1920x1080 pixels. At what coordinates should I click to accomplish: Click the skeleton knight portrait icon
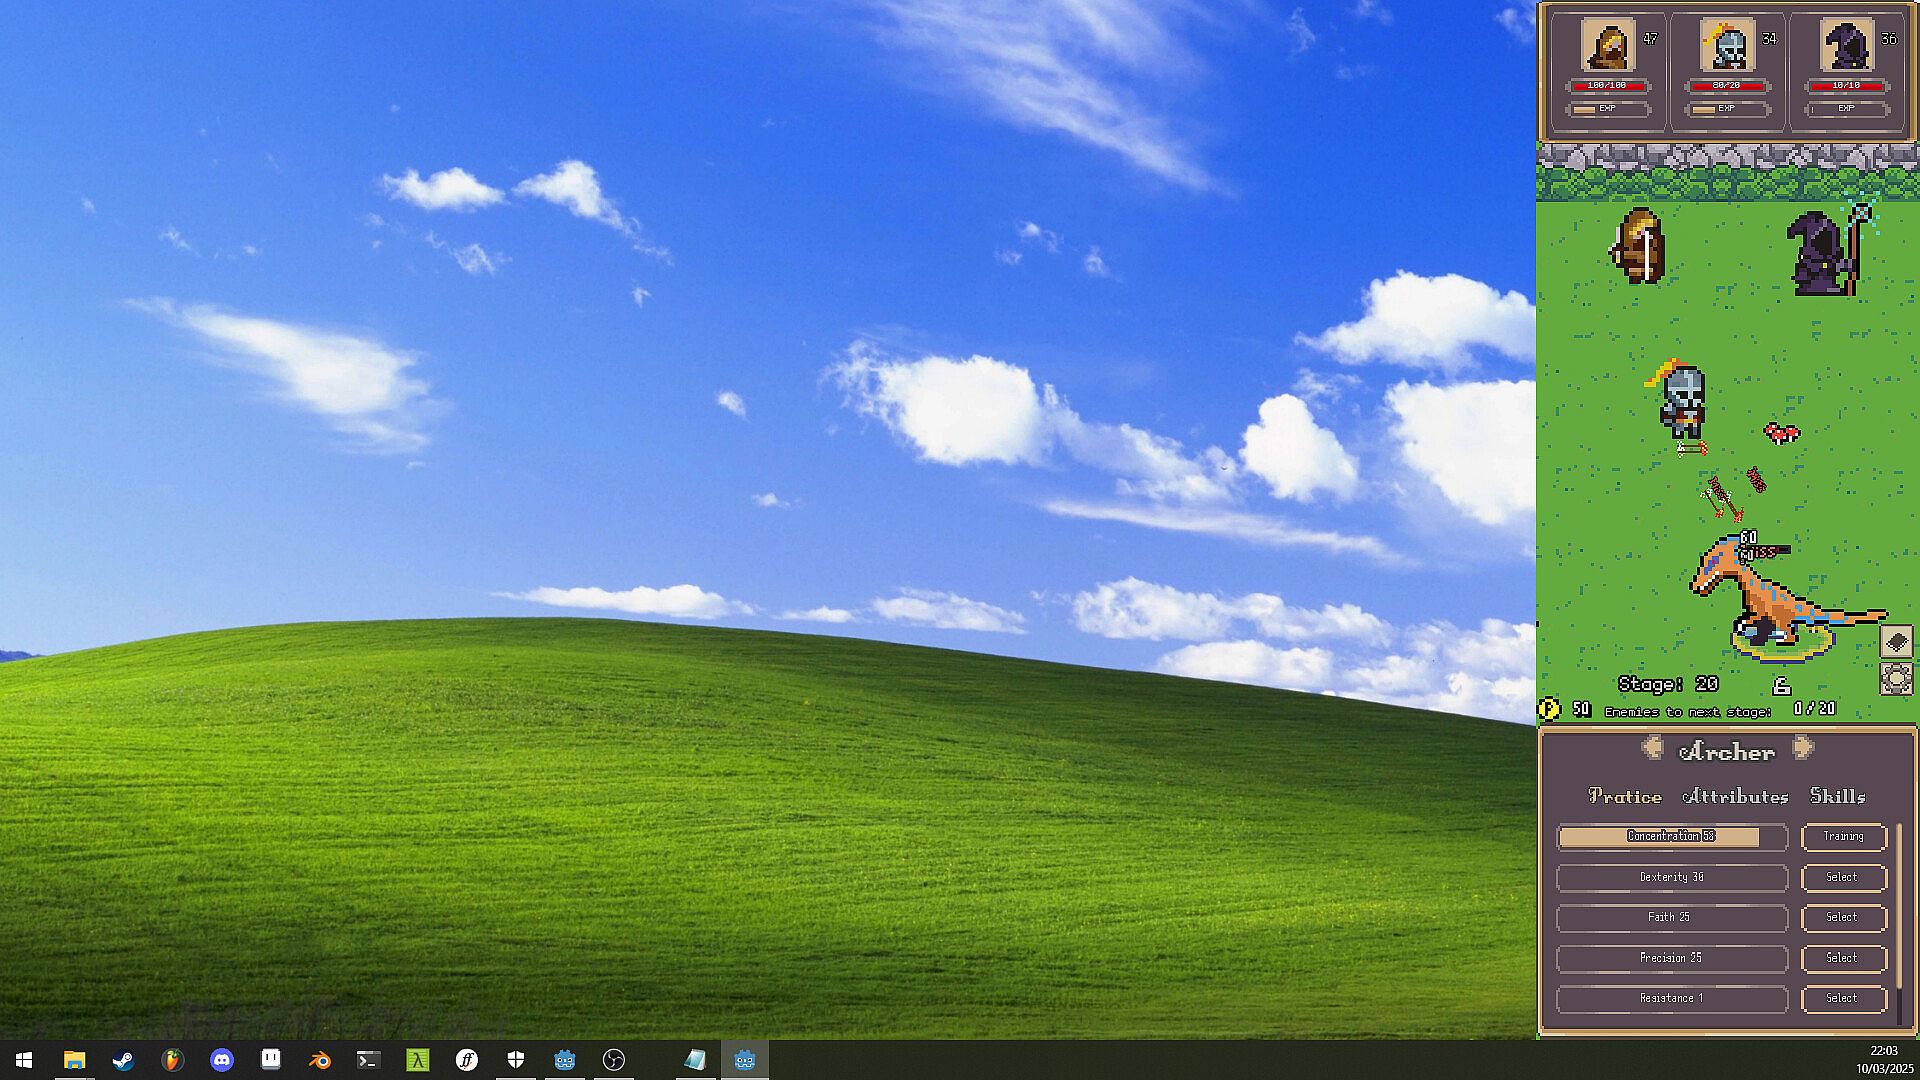coord(1727,45)
